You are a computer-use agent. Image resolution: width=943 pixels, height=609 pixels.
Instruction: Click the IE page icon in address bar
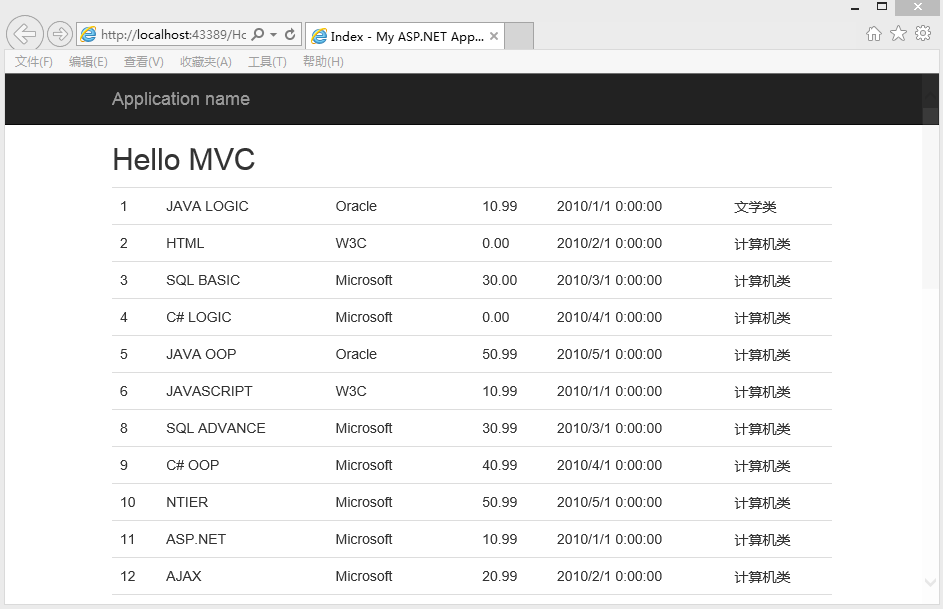88,34
